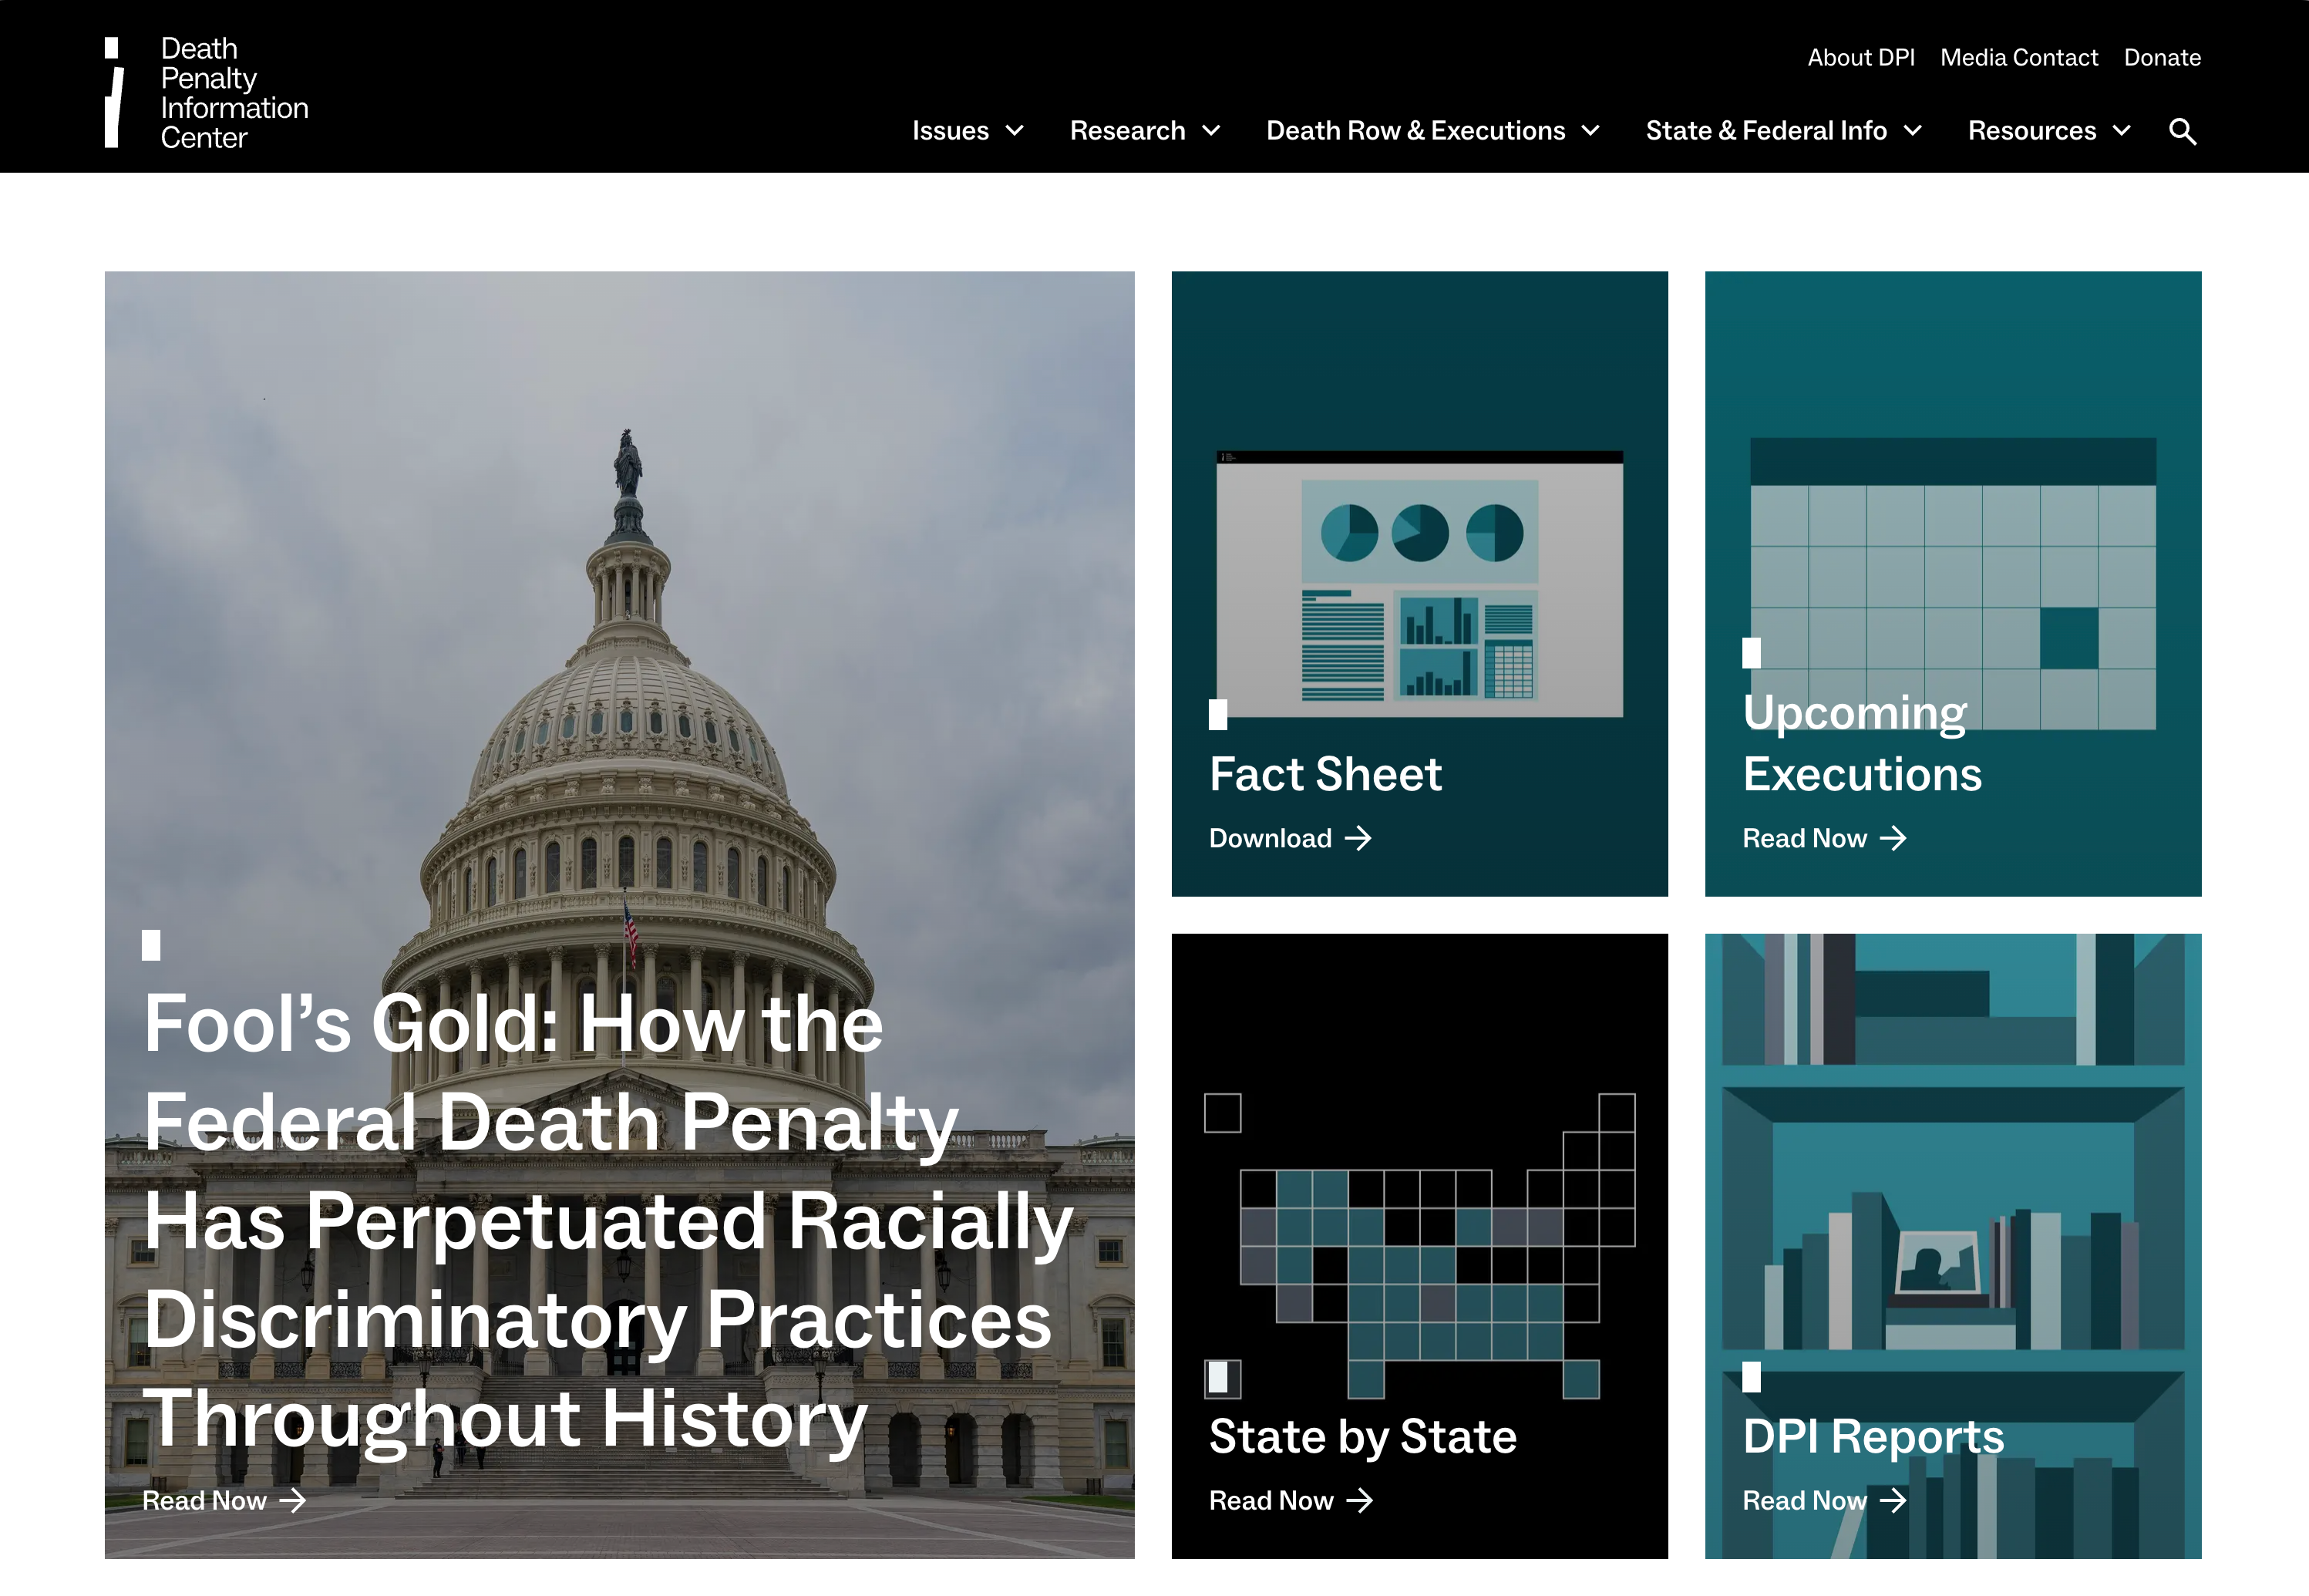Click arrow next to State by State Read Now
The height and width of the screenshot is (1596, 2309).
(x=1359, y=1500)
